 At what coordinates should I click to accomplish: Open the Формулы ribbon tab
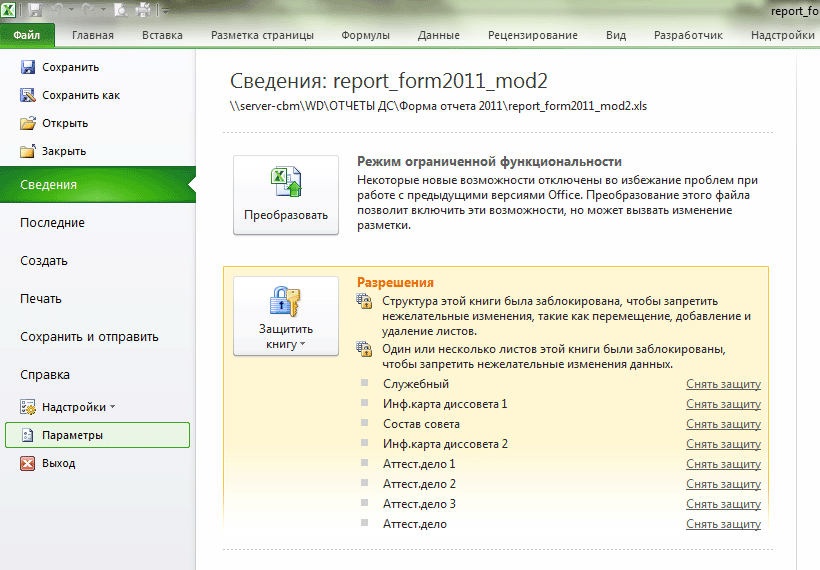coord(366,35)
